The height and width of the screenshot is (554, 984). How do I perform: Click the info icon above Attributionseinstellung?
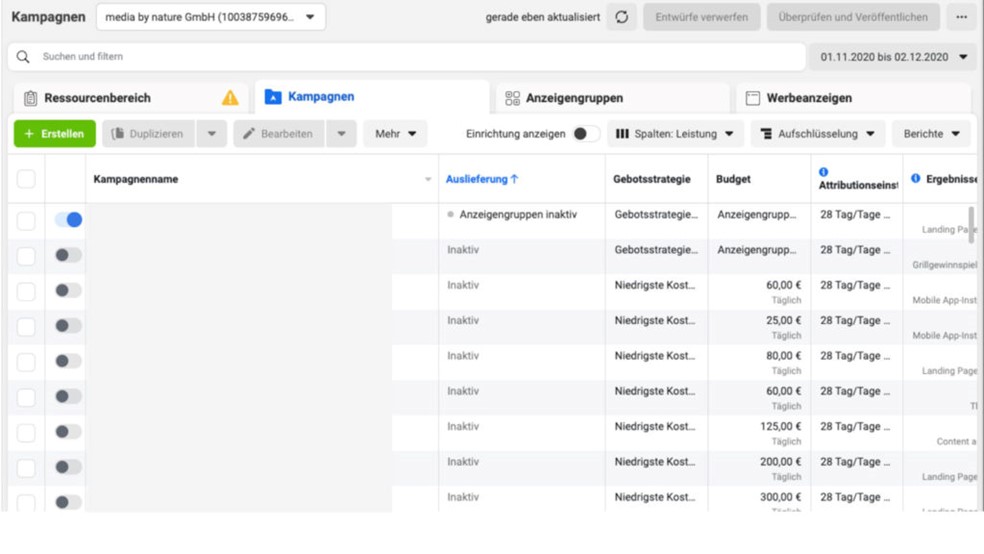(x=823, y=171)
